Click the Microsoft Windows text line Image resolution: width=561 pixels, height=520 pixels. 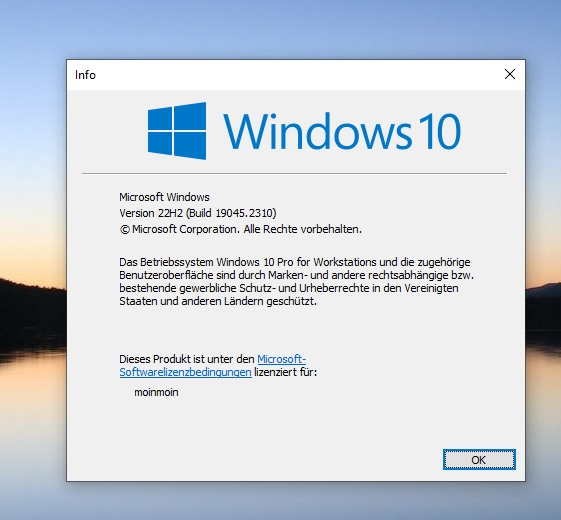[164, 197]
